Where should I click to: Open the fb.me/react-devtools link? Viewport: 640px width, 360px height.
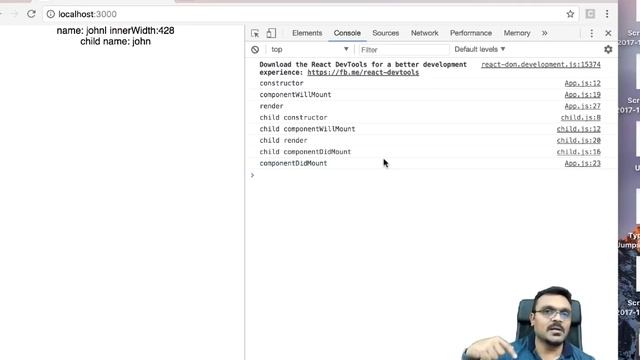click(363, 72)
